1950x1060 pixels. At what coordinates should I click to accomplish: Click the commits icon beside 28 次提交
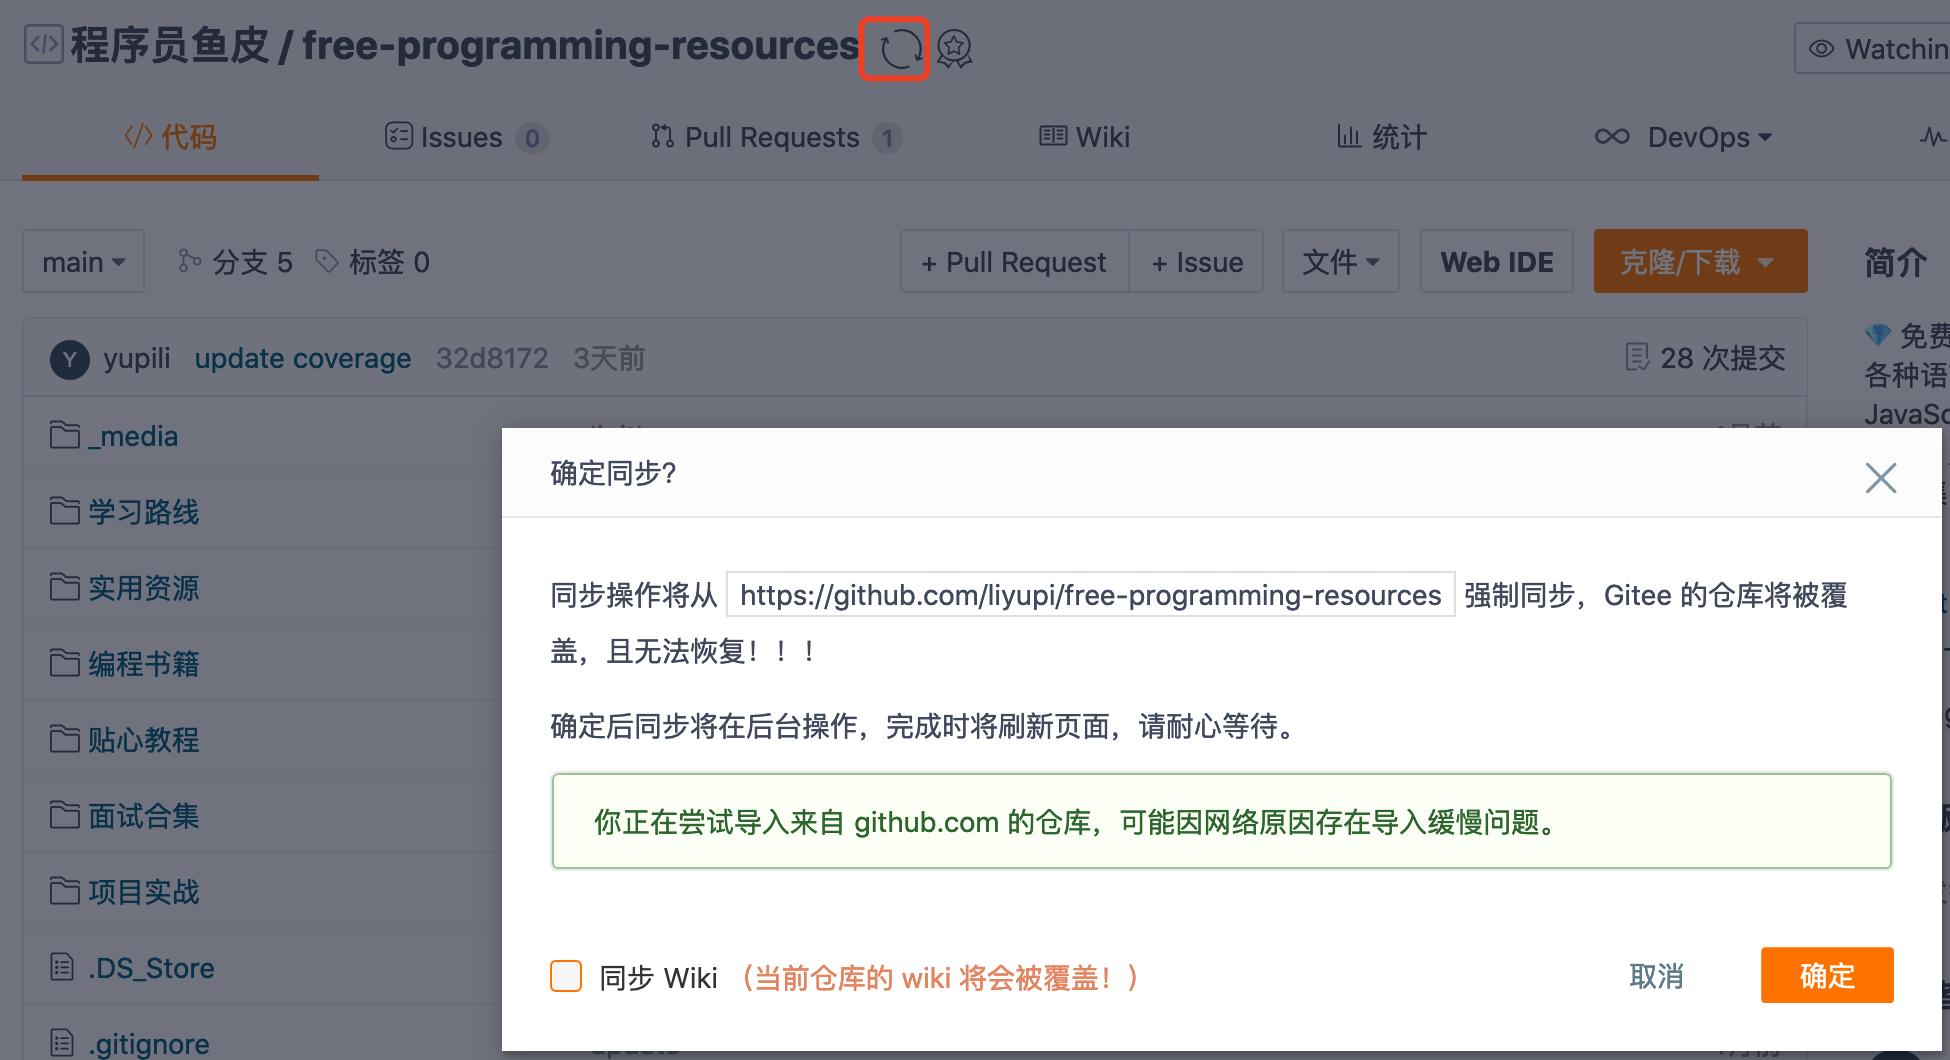click(x=1637, y=358)
